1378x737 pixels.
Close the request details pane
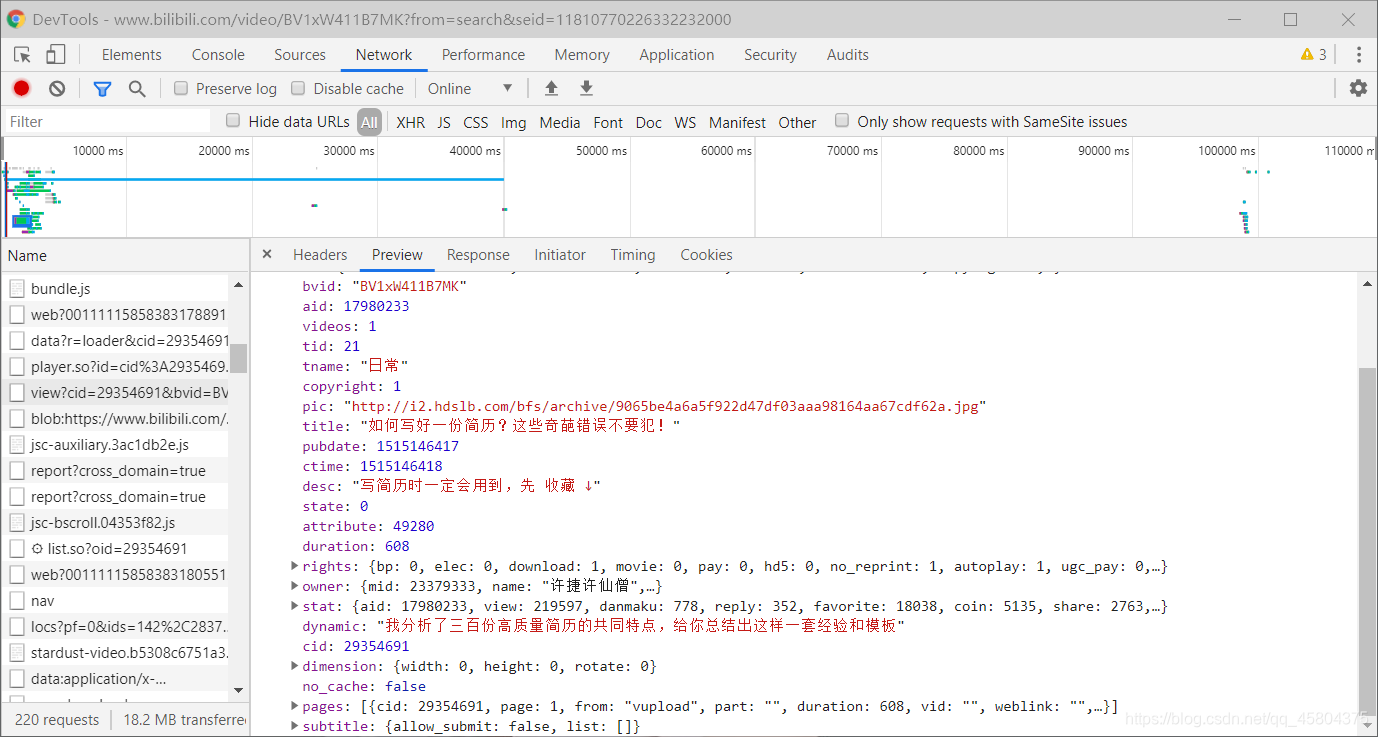coord(267,254)
